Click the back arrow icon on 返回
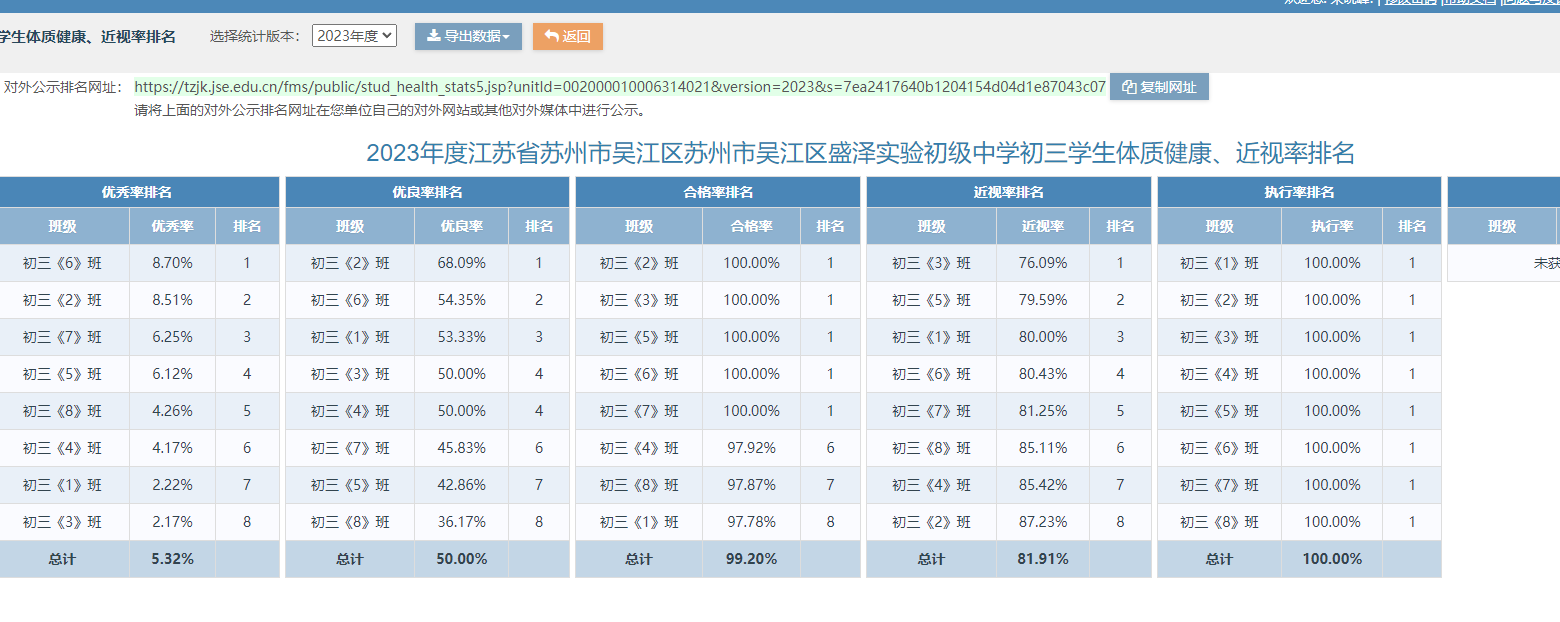 (551, 36)
